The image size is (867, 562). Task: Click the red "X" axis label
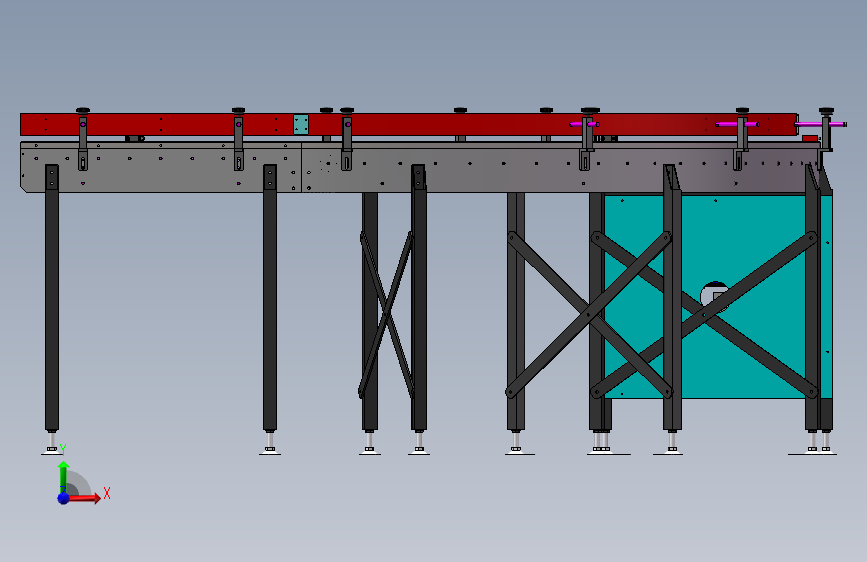[x=107, y=493]
